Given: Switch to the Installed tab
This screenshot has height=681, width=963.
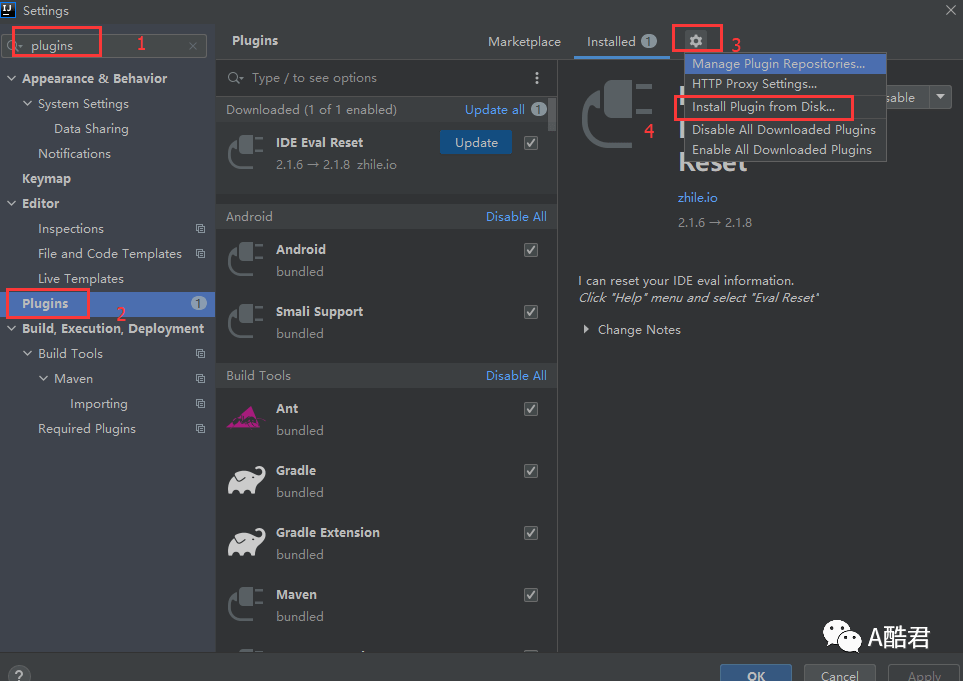Looking at the screenshot, I should tap(622, 42).
